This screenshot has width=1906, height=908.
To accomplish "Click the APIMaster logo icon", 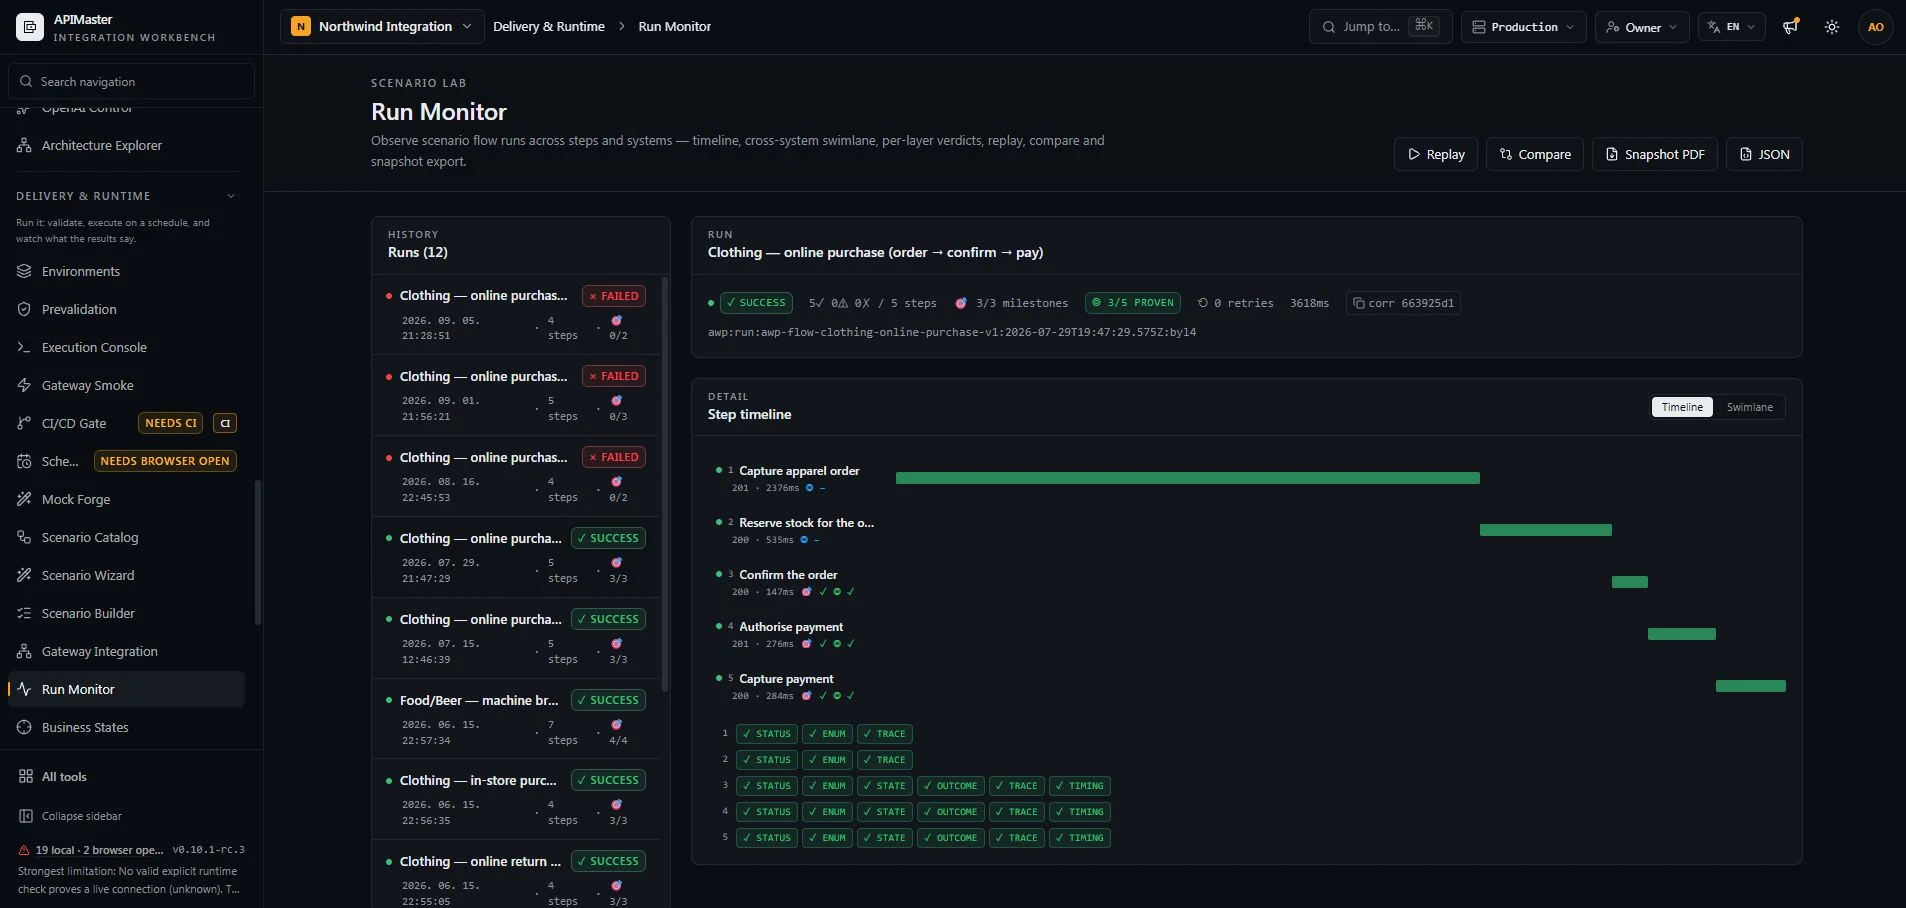I will click(29, 27).
